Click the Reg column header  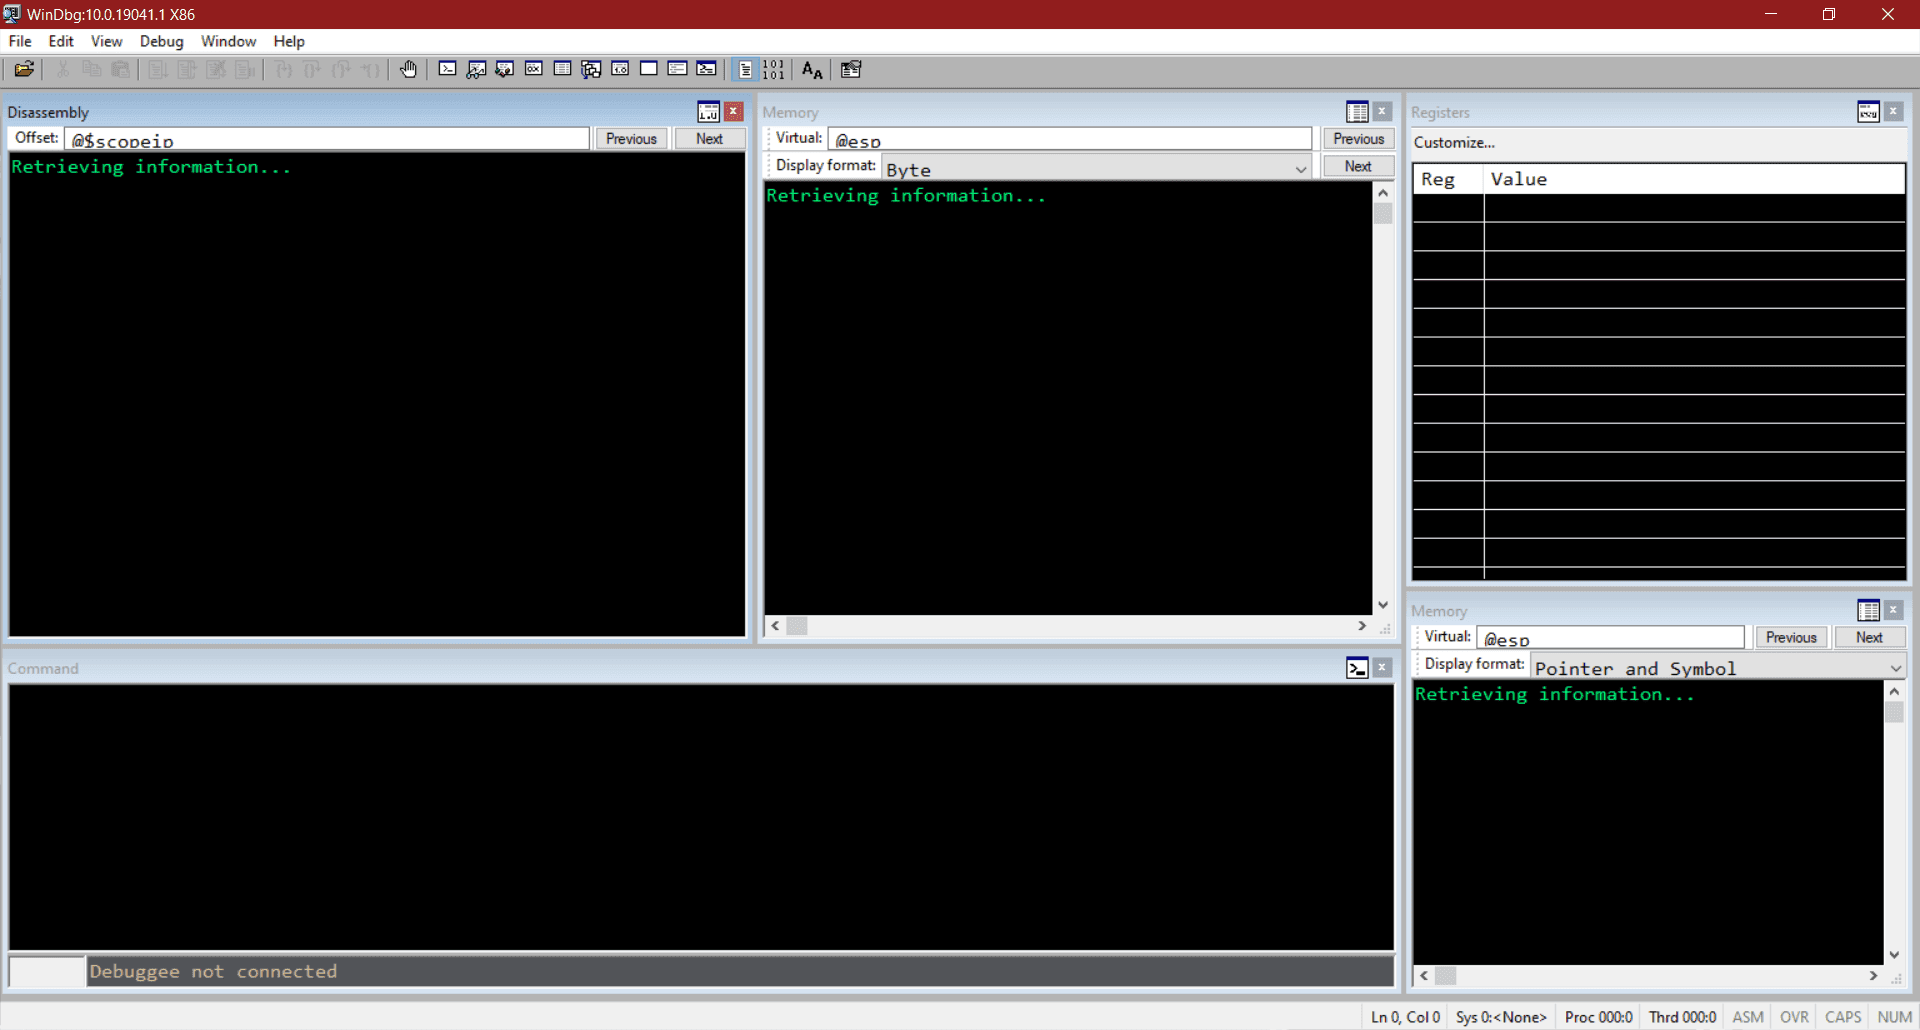(1448, 179)
